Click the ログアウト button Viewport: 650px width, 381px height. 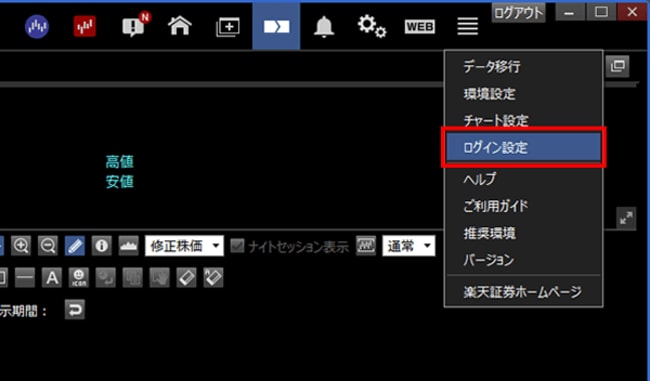coord(519,12)
